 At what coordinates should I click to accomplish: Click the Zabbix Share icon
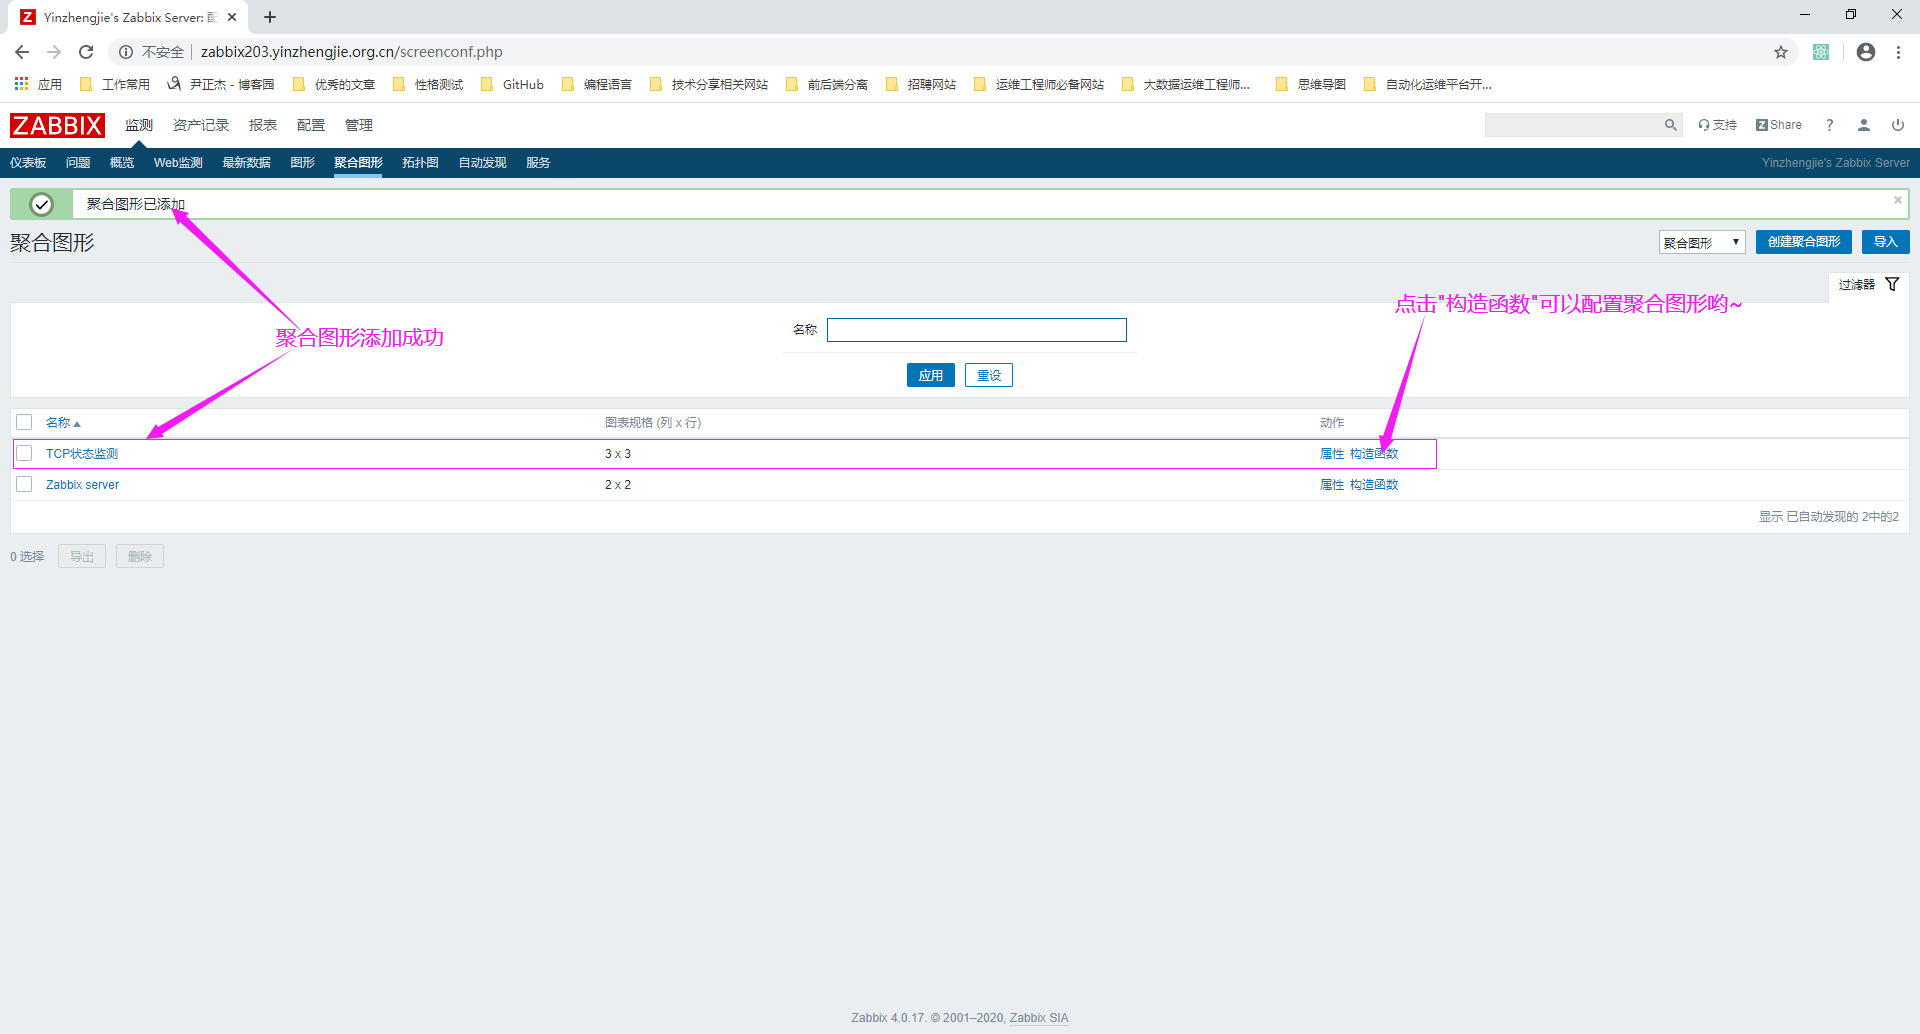[x=1779, y=125]
